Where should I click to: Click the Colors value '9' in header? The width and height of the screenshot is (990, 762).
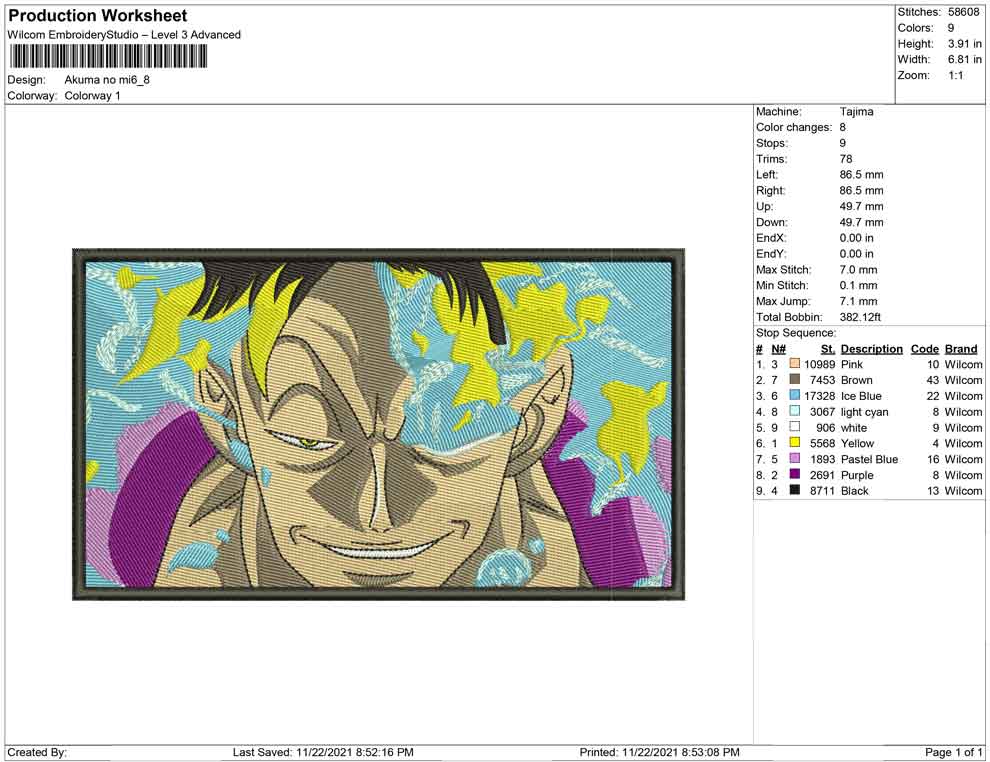(951, 28)
